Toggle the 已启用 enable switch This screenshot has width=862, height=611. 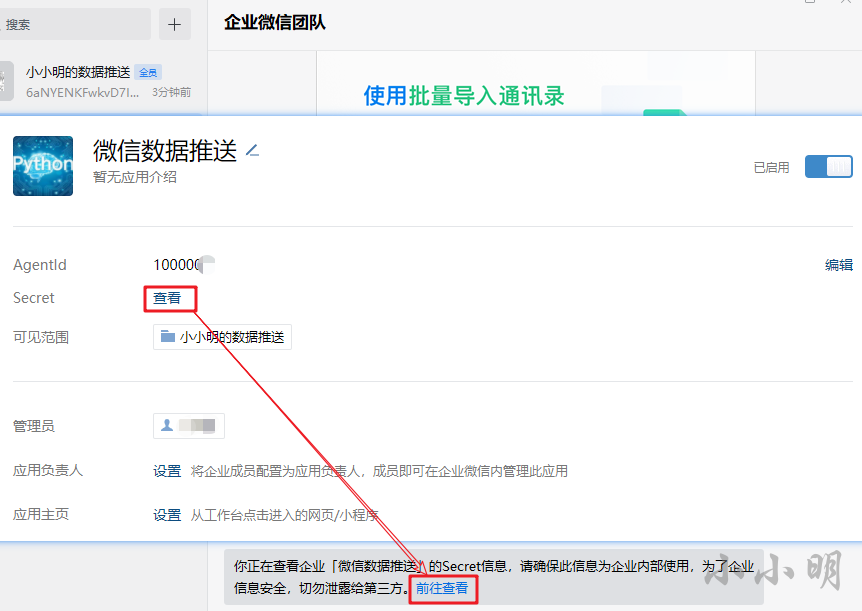828,167
